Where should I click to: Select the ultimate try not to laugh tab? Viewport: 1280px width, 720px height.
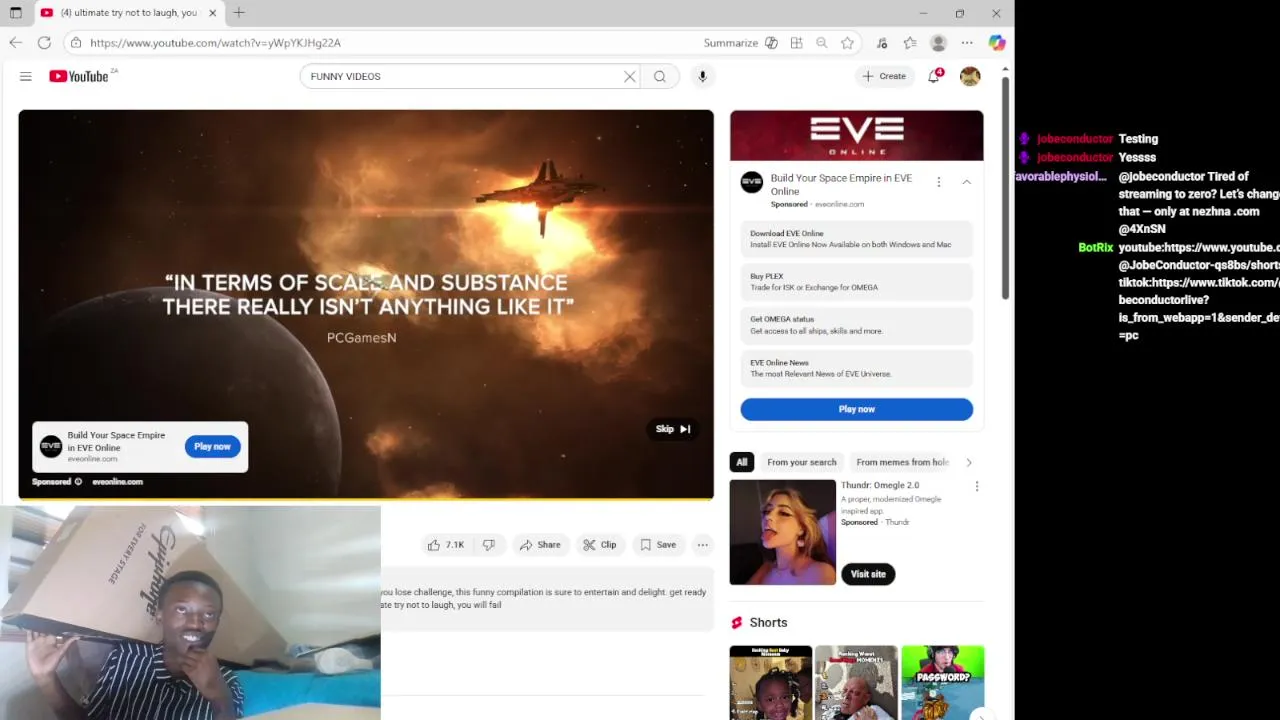point(128,13)
